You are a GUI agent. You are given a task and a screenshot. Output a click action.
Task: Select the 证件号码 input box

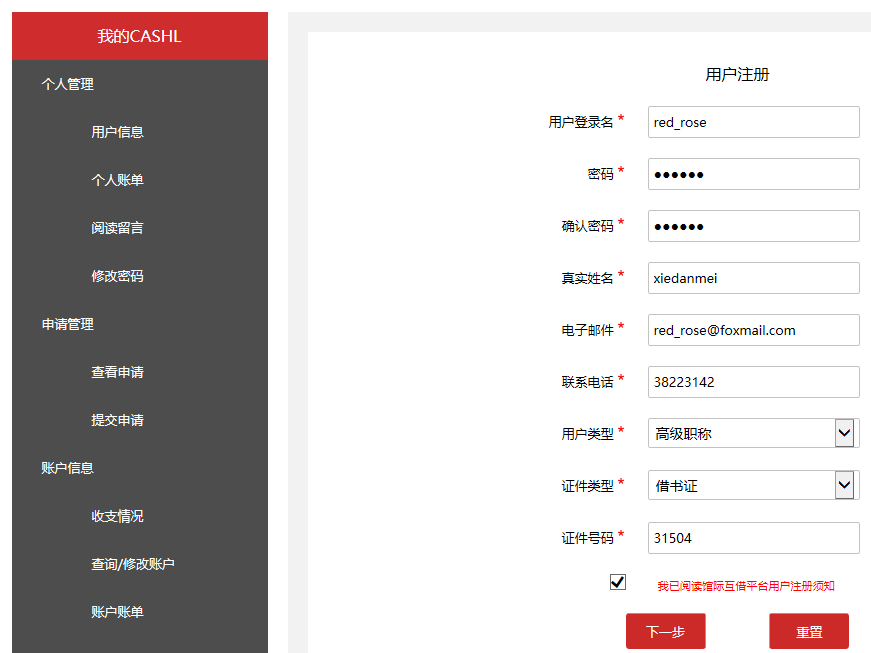(x=753, y=538)
